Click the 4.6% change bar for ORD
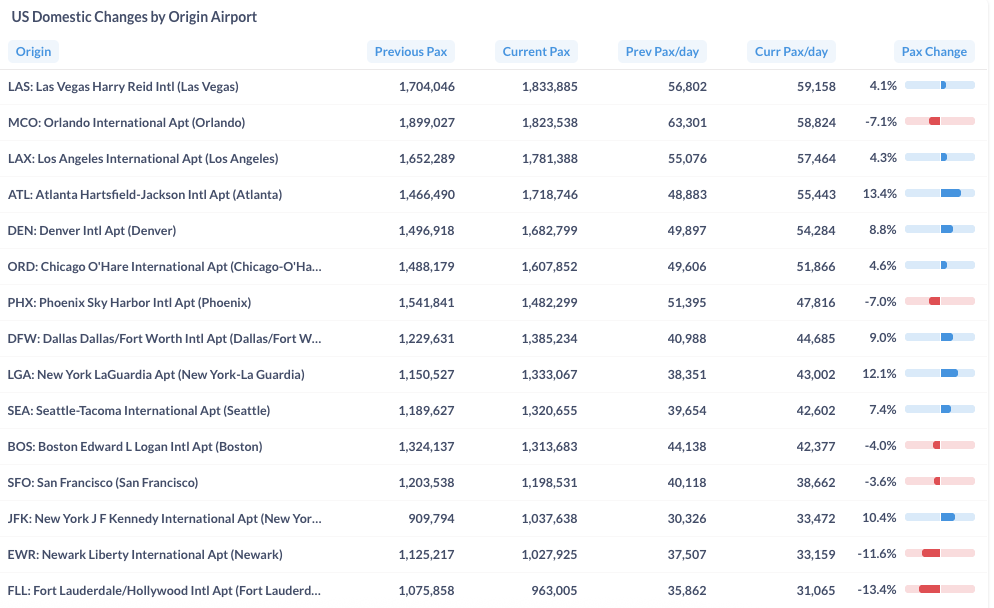The height and width of the screenshot is (608, 994). point(939,266)
